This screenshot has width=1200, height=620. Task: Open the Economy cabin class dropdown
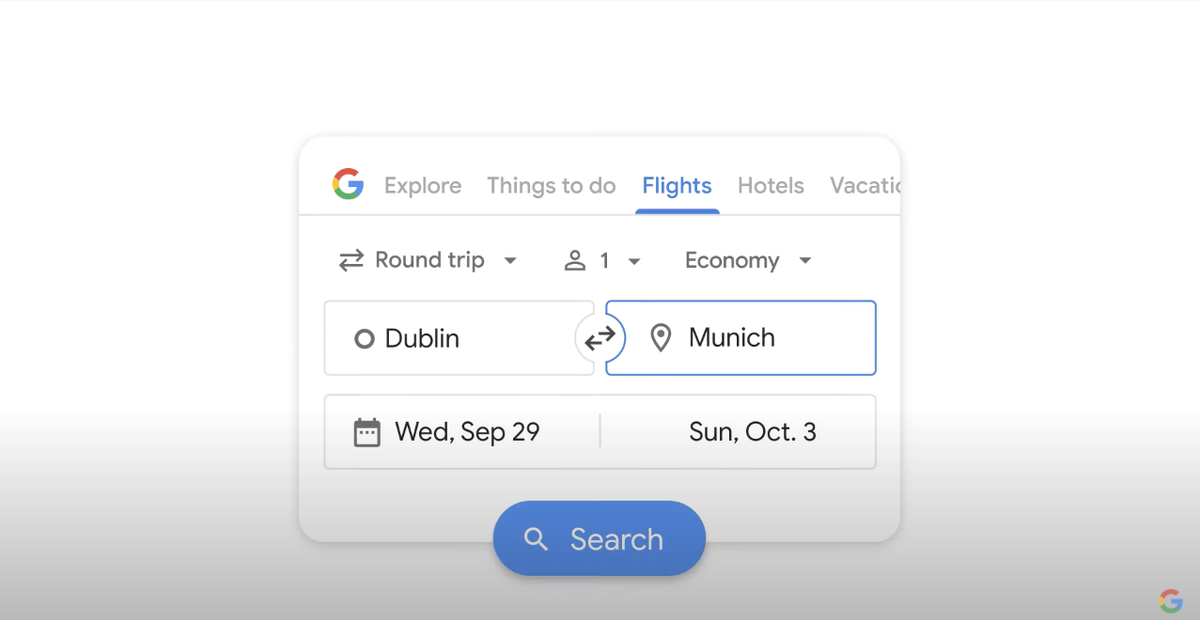(748, 260)
